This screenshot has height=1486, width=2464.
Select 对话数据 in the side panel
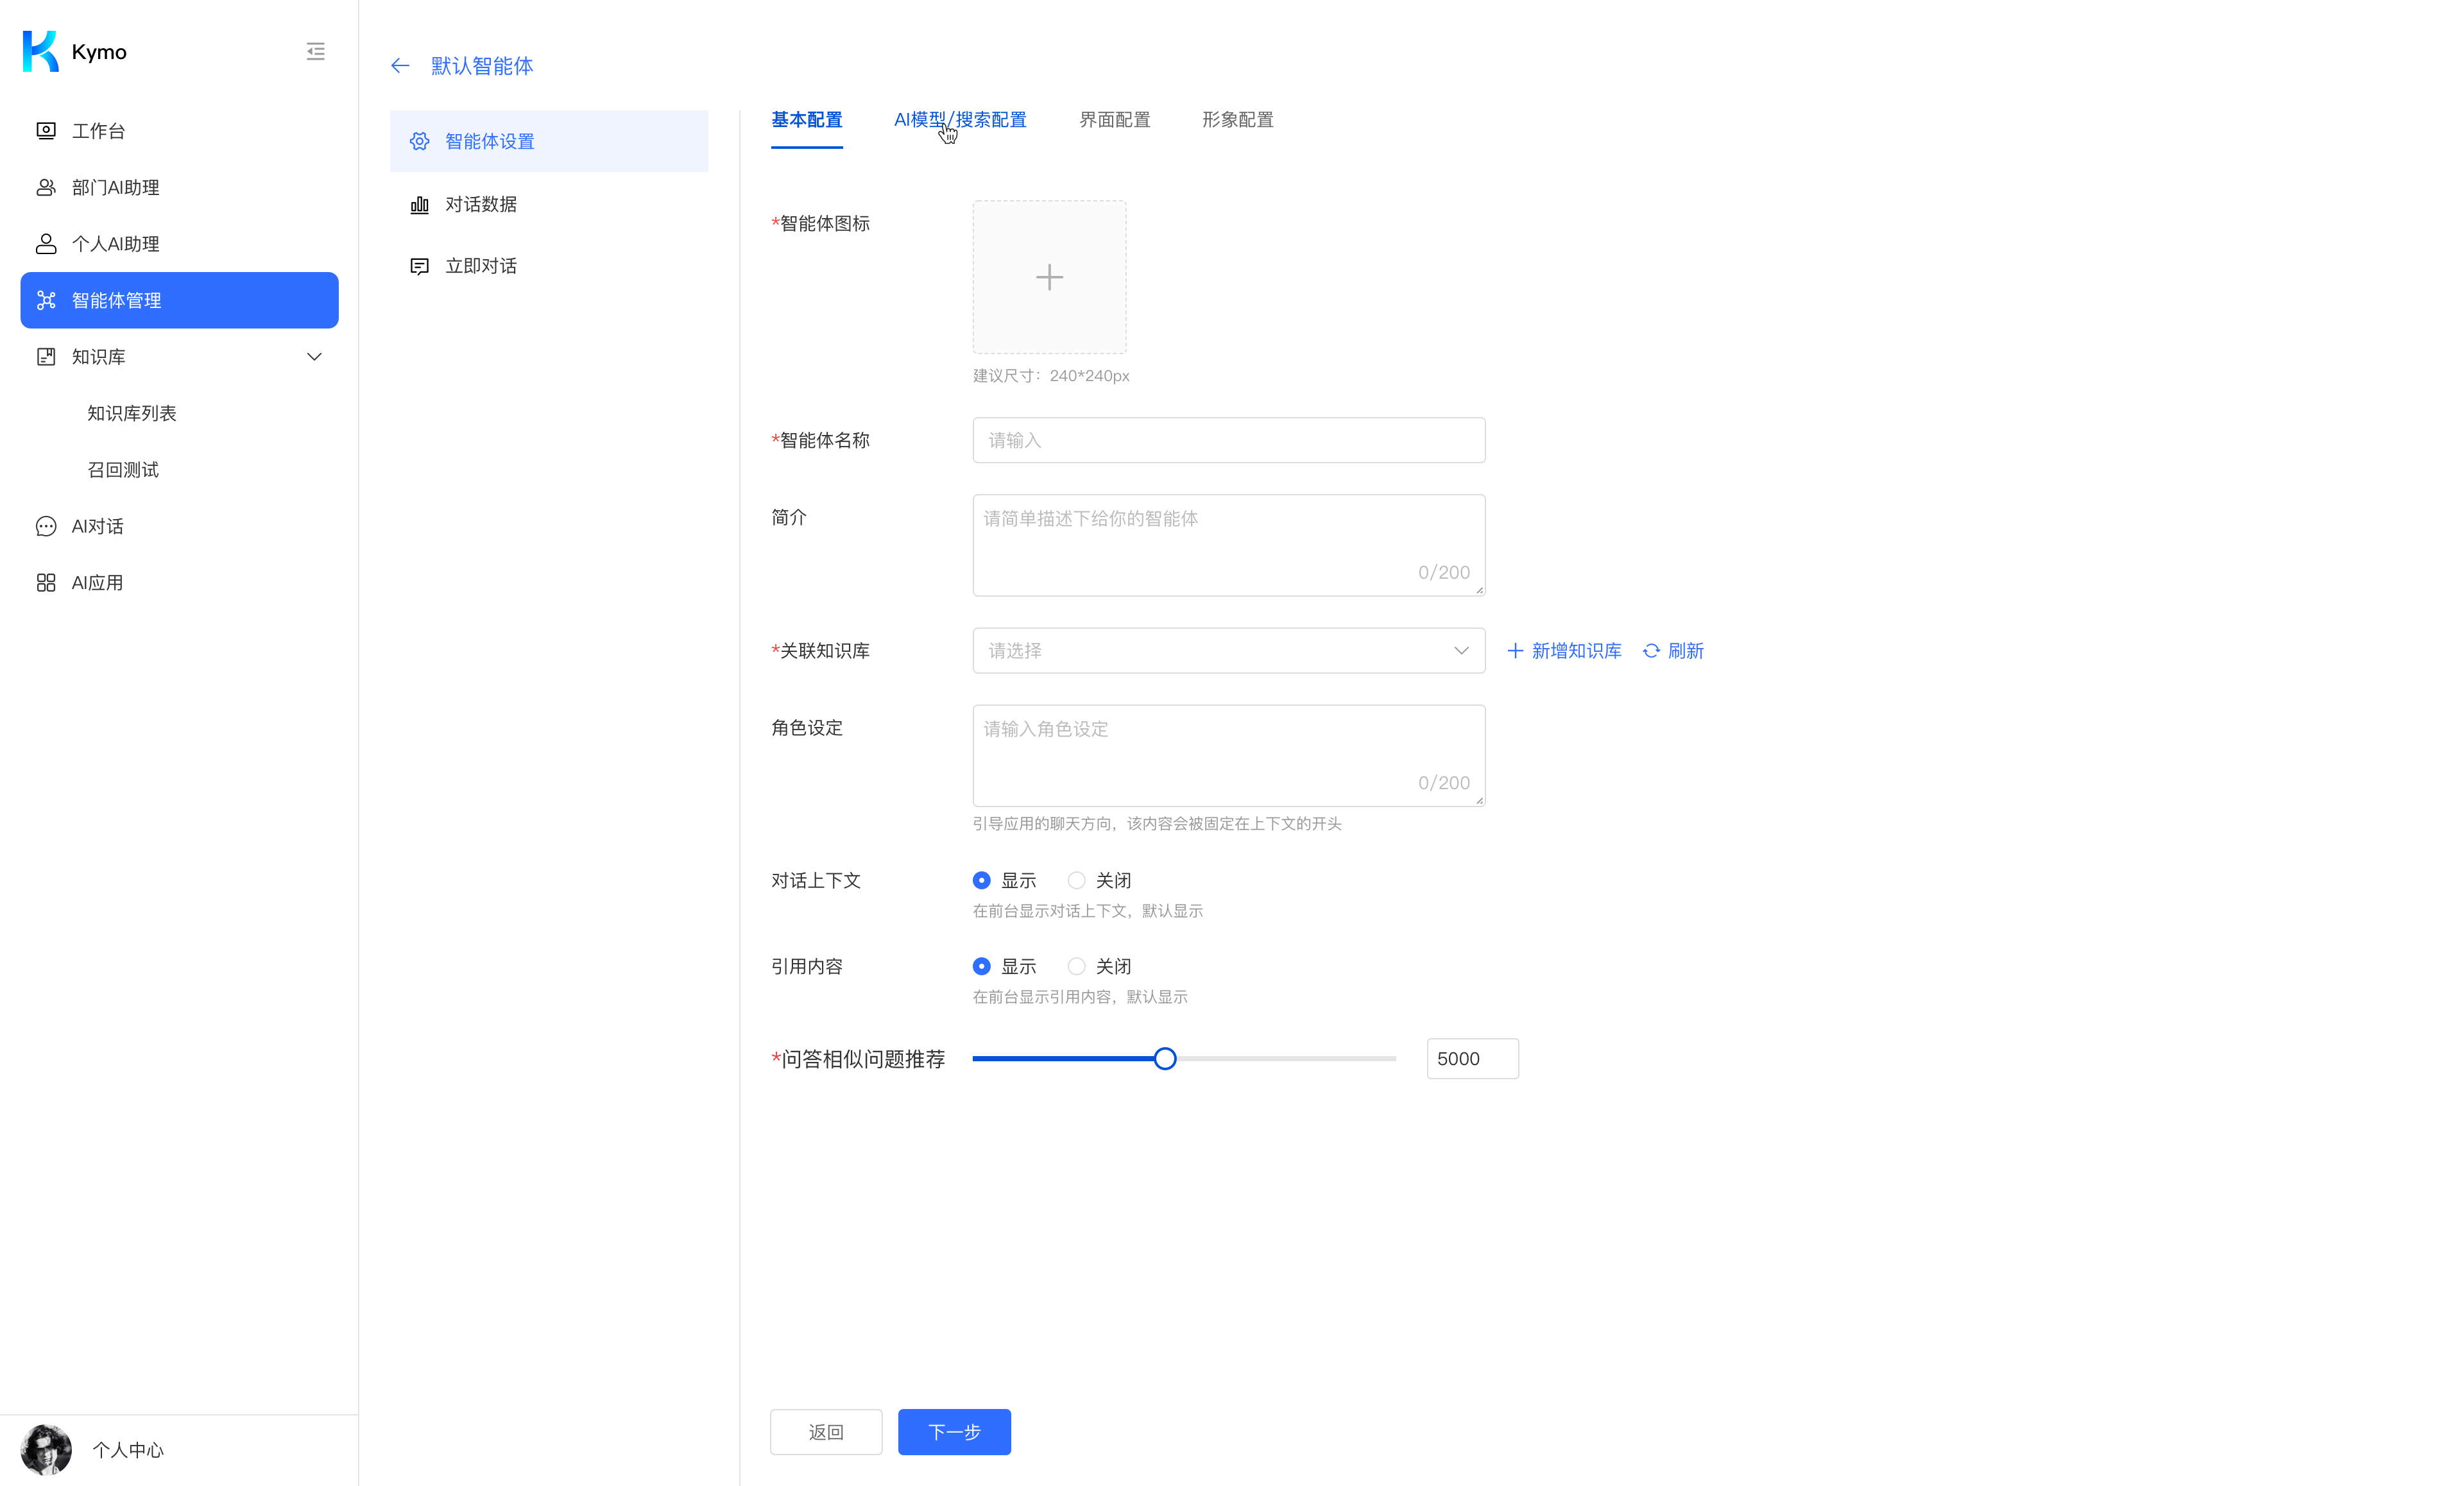click(549, 204)
